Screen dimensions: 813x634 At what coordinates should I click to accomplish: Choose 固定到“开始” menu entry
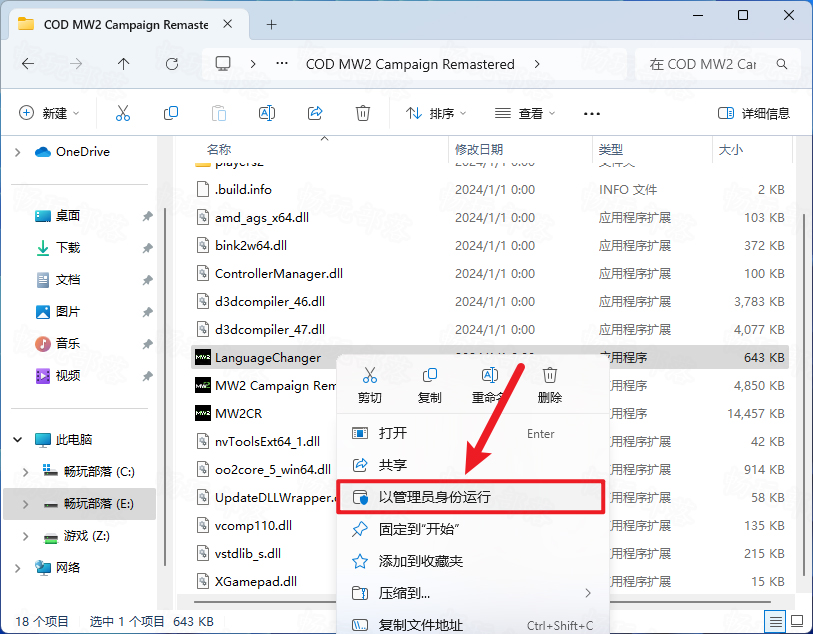point(472,529)
